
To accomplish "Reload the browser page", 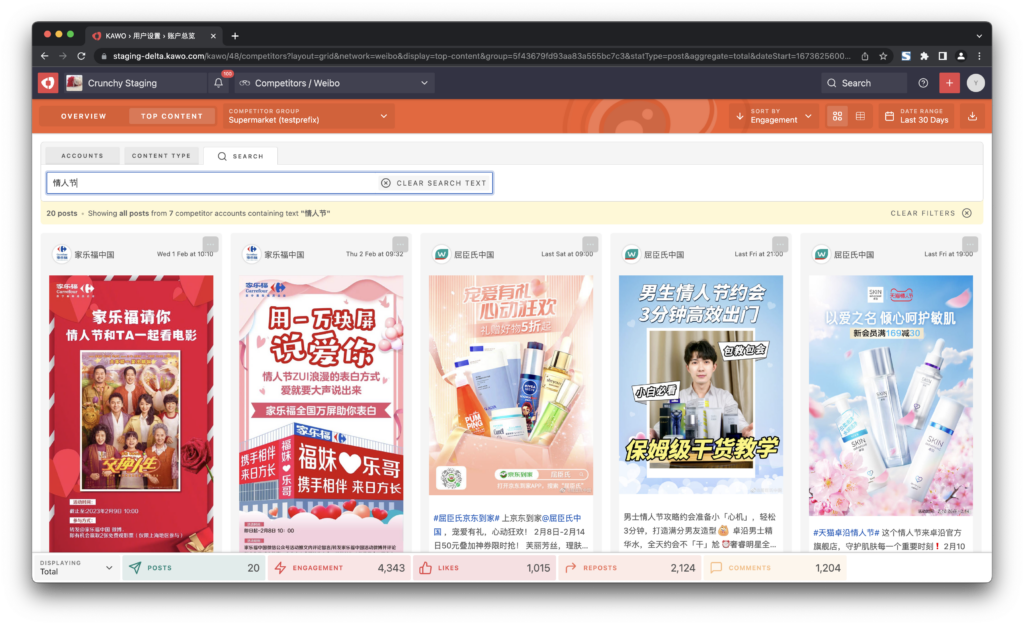I will (x=81, y=56).
